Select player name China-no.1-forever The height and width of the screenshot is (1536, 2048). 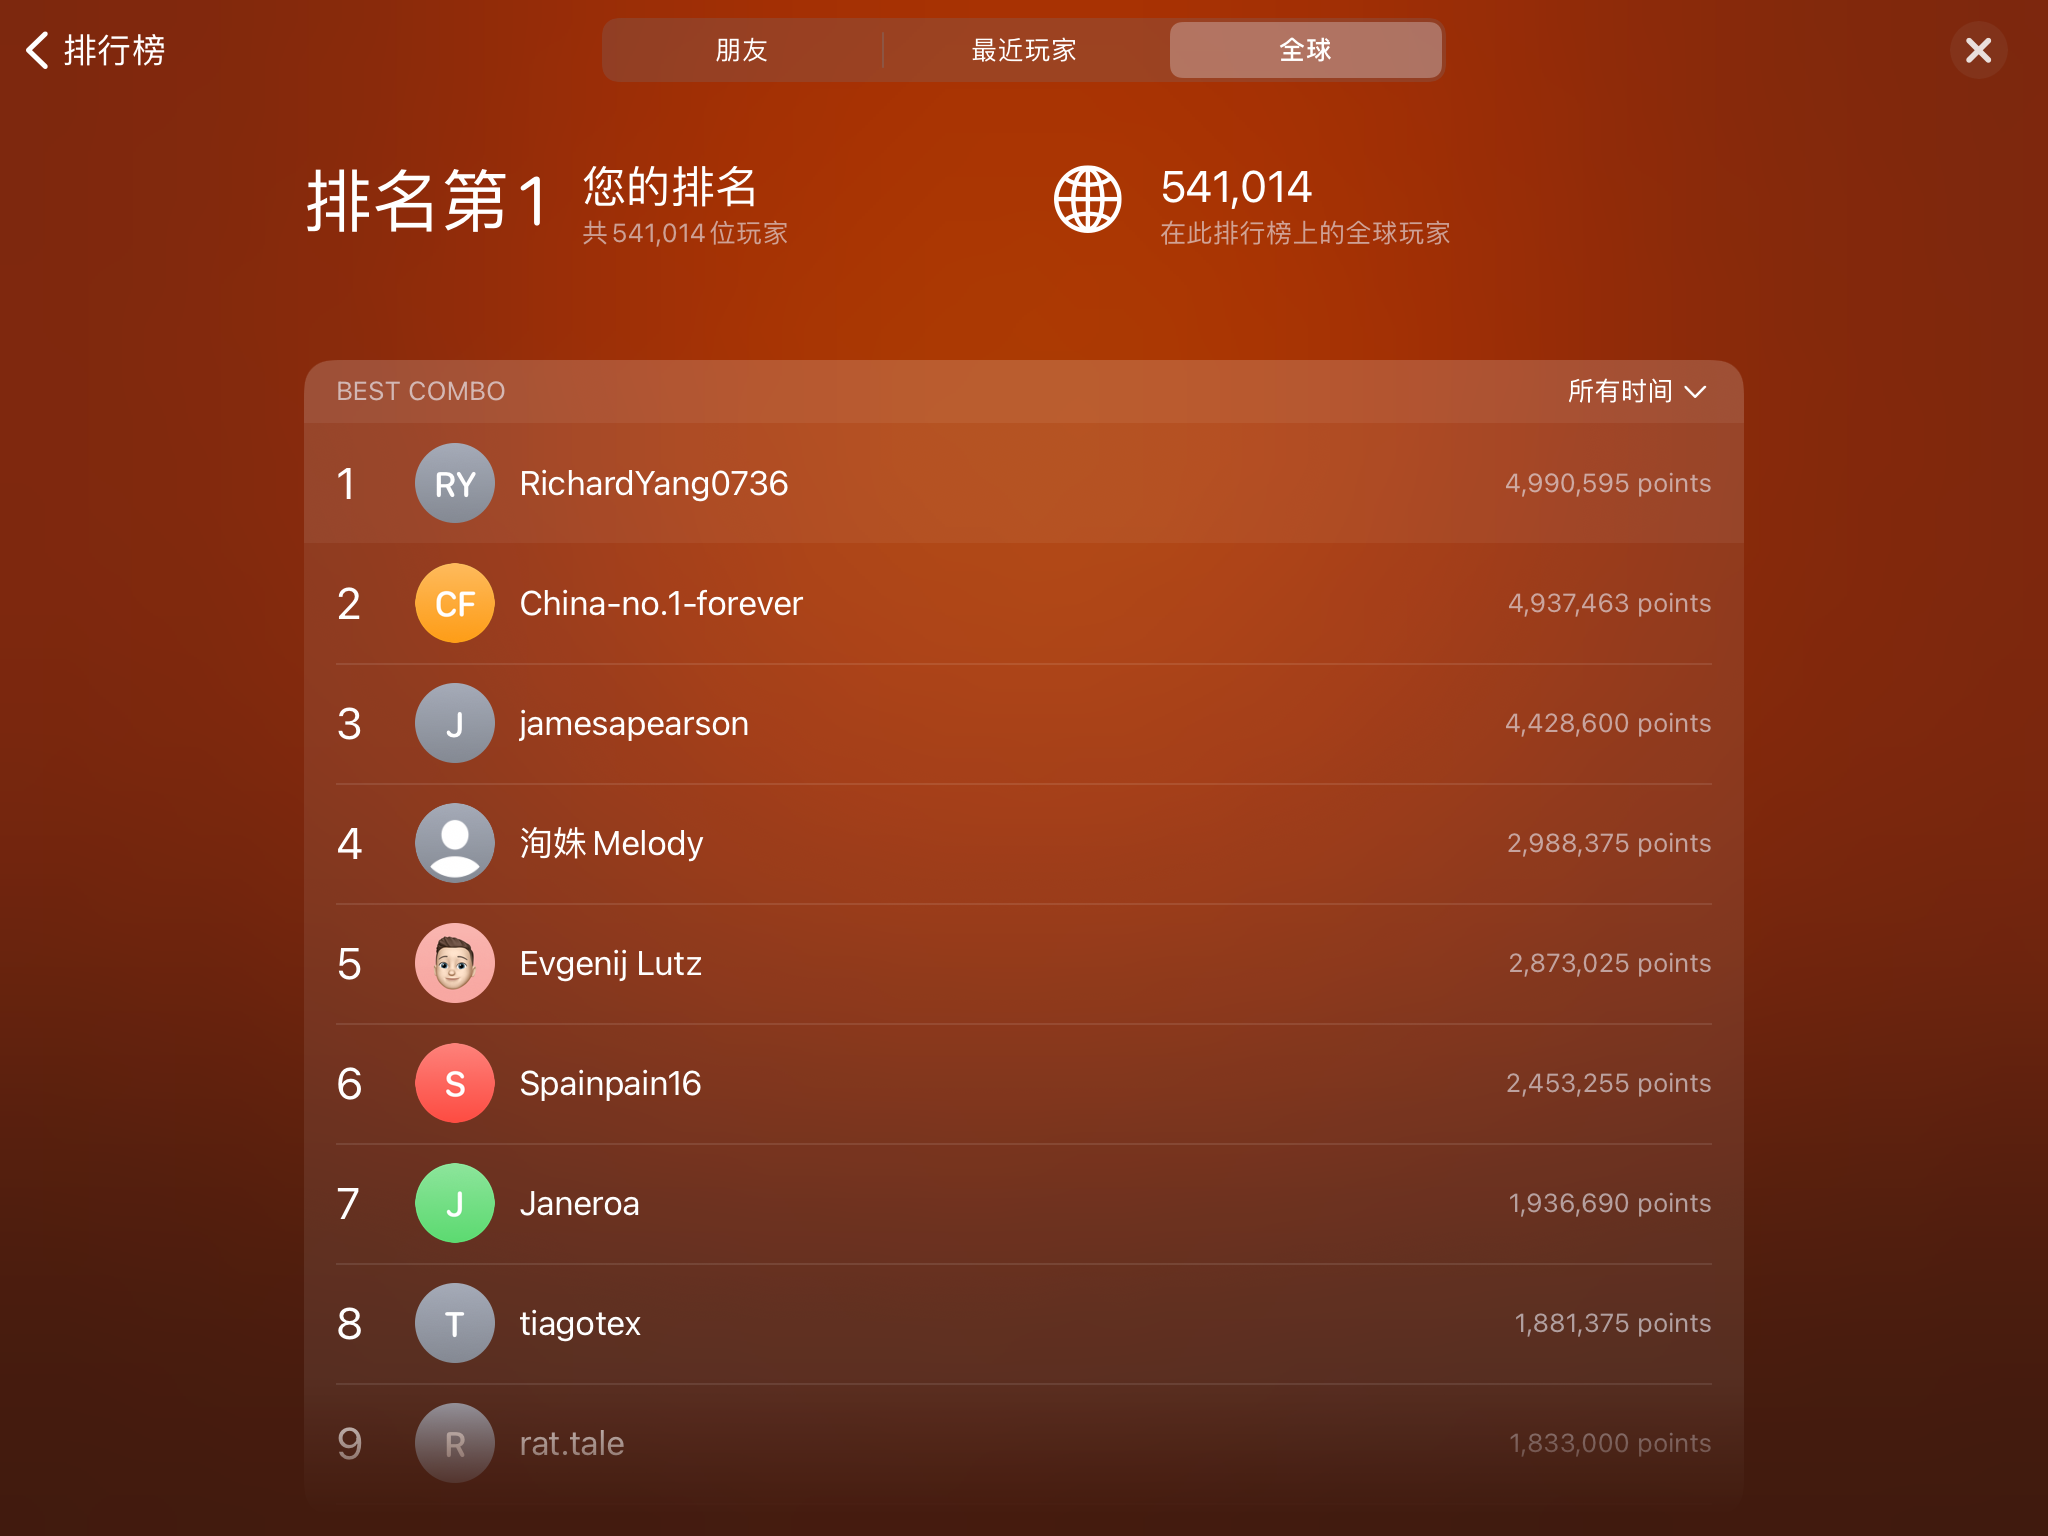click(x=661, y=603)
